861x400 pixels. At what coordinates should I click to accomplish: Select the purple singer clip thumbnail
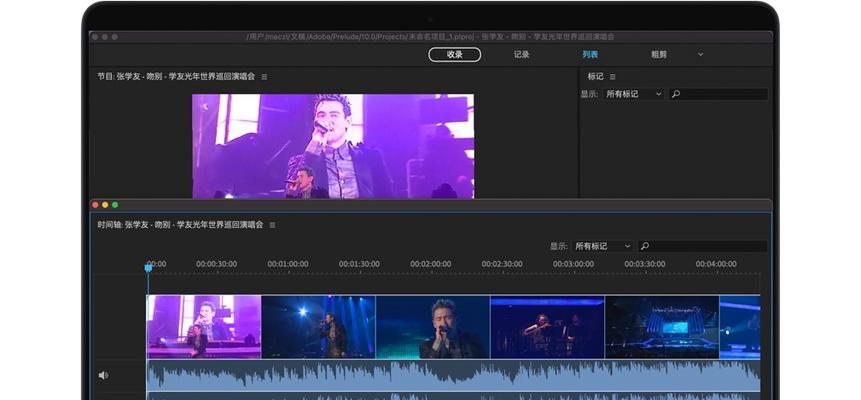click(204, 327)
